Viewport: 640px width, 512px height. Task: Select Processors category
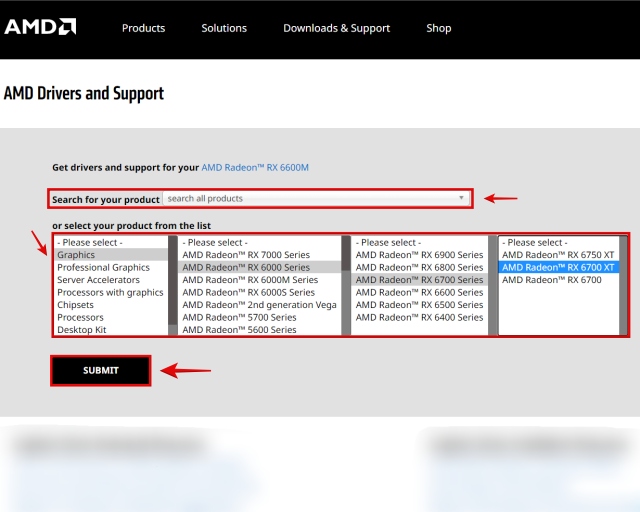pos(111,317)
